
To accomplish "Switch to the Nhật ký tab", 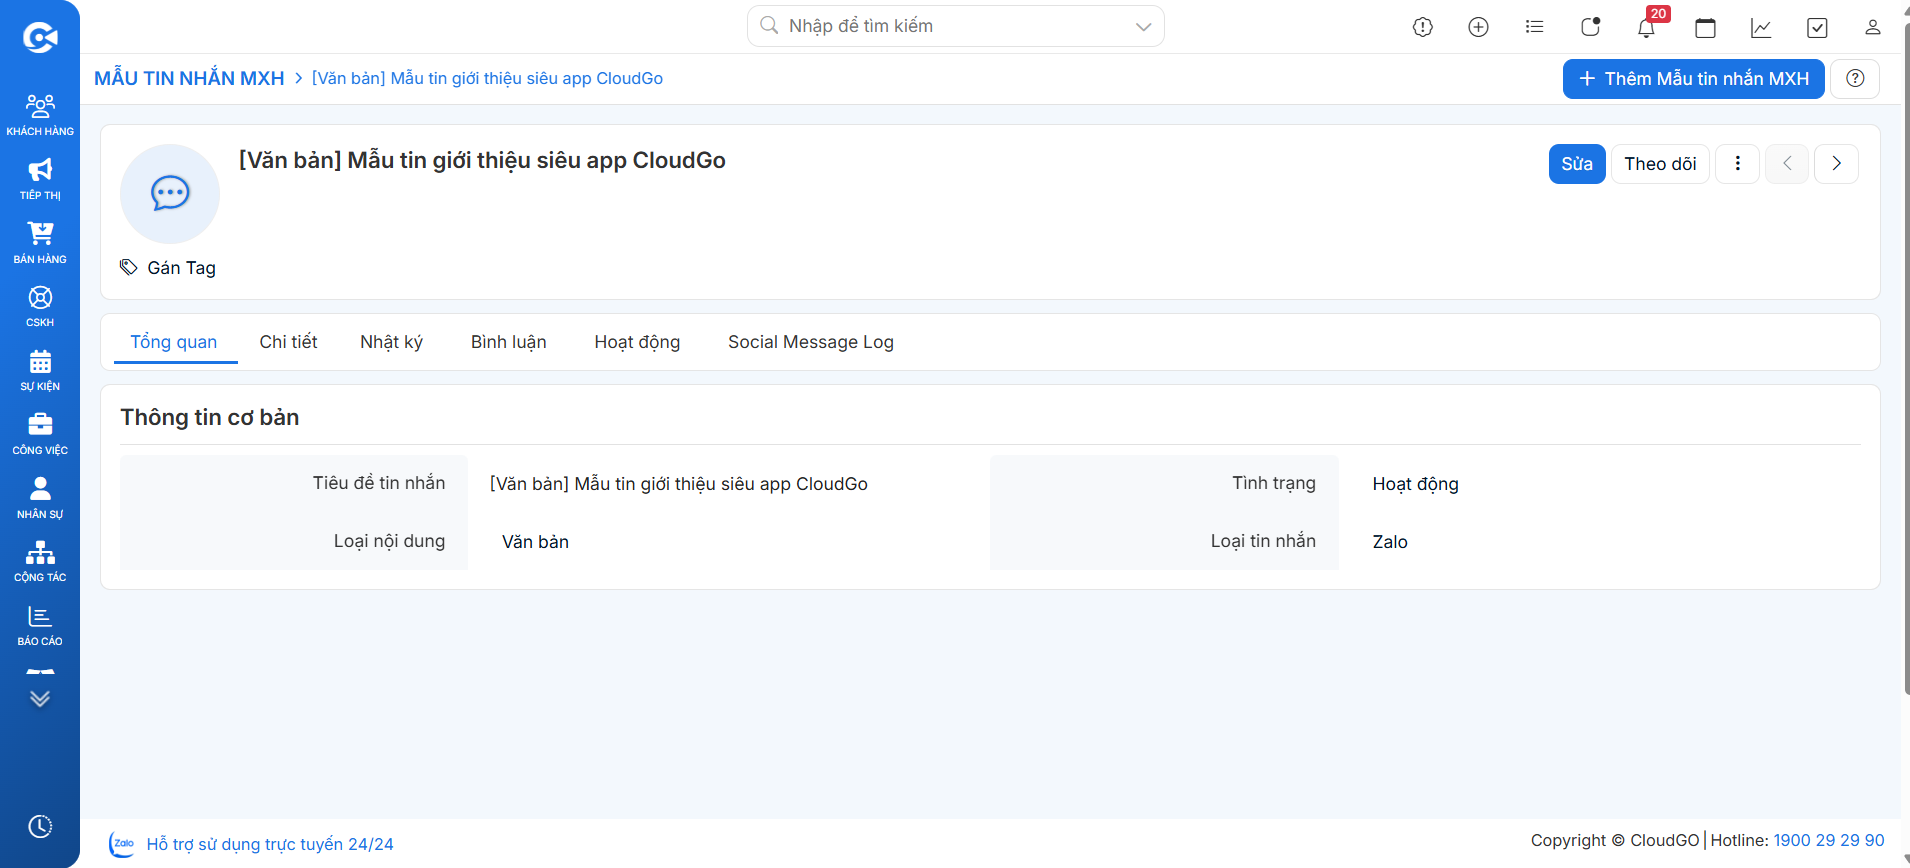I will pyautogui.click(x=391, y=342).
